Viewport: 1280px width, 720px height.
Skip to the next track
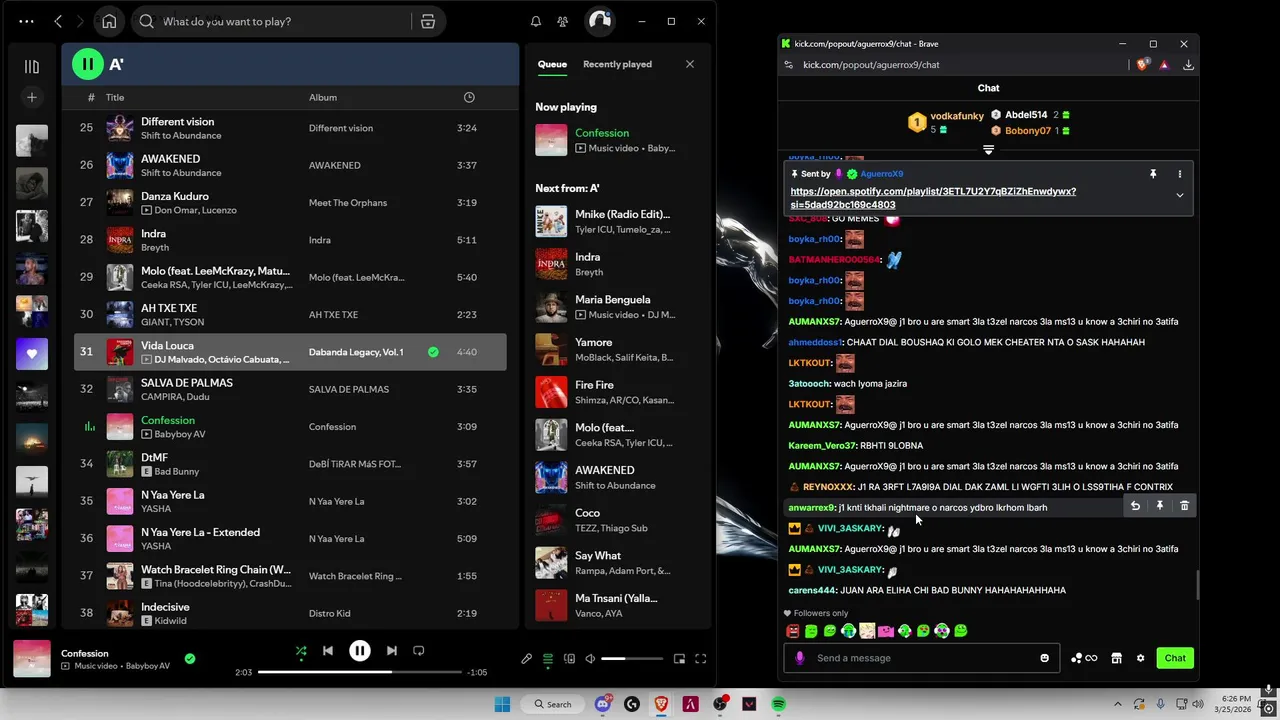(x=392, y=651)
